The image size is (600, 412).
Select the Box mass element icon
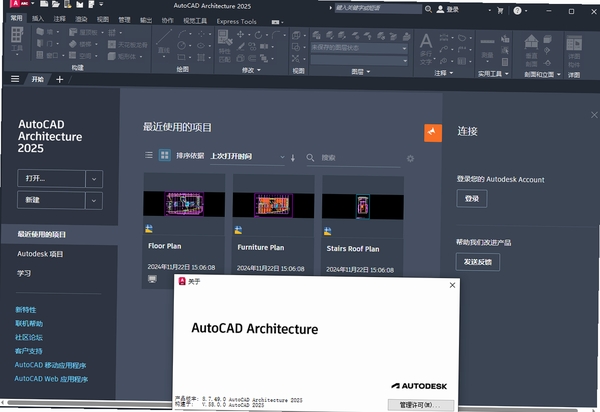(112, 56)
